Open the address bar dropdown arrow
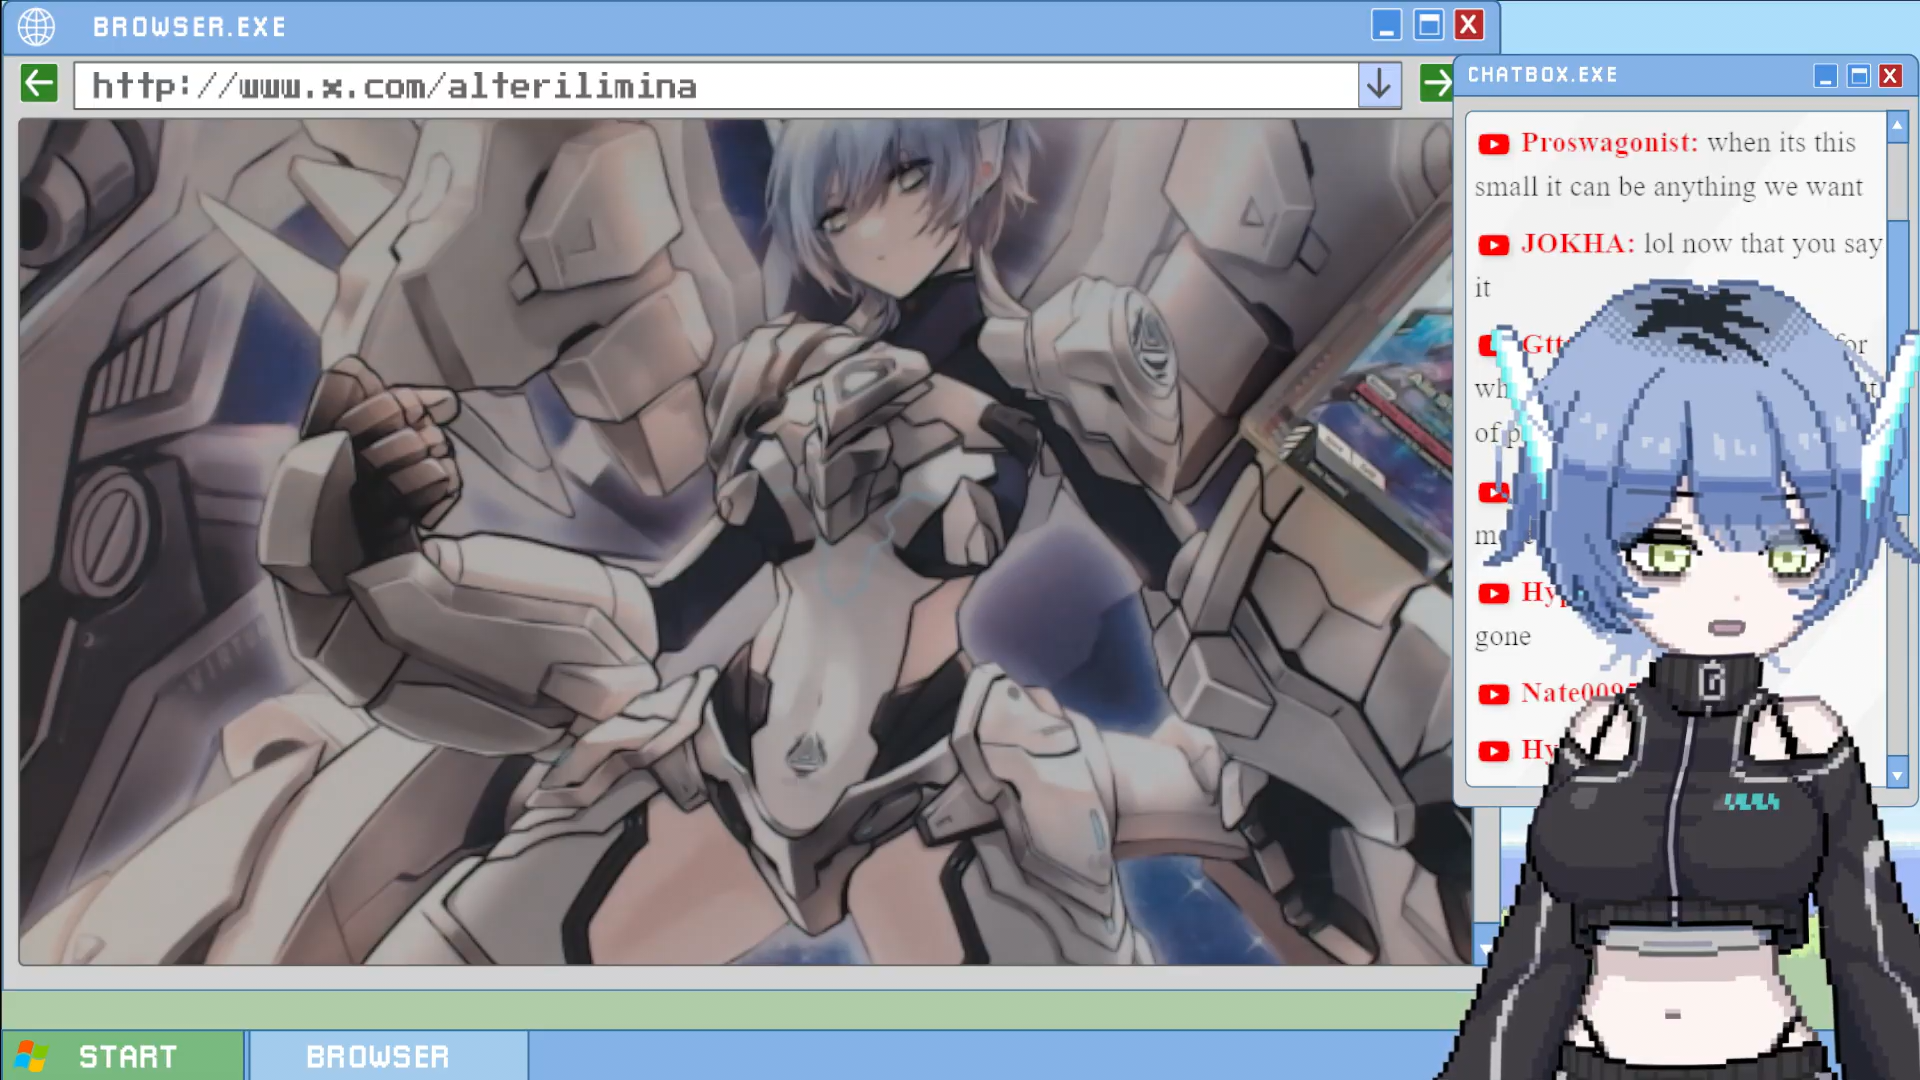Image resolution: width=1920 pixels, height=1080 pixels. coord(1379,85)
